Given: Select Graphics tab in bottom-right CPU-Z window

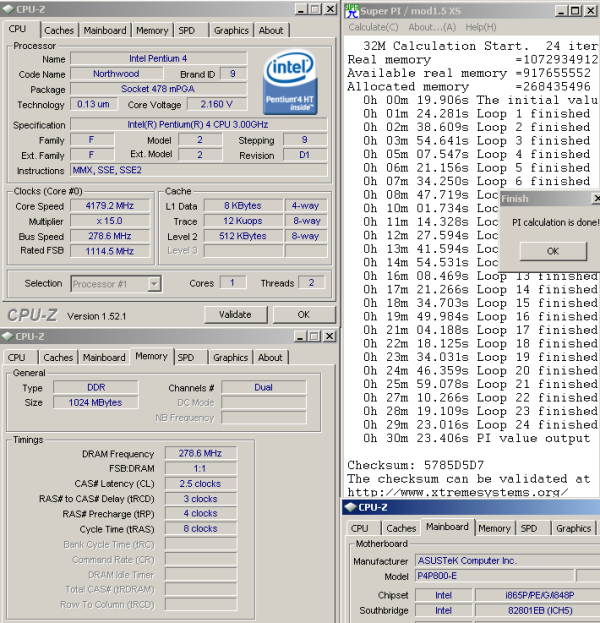Looking at the screenshot, I should click(574, 528).
